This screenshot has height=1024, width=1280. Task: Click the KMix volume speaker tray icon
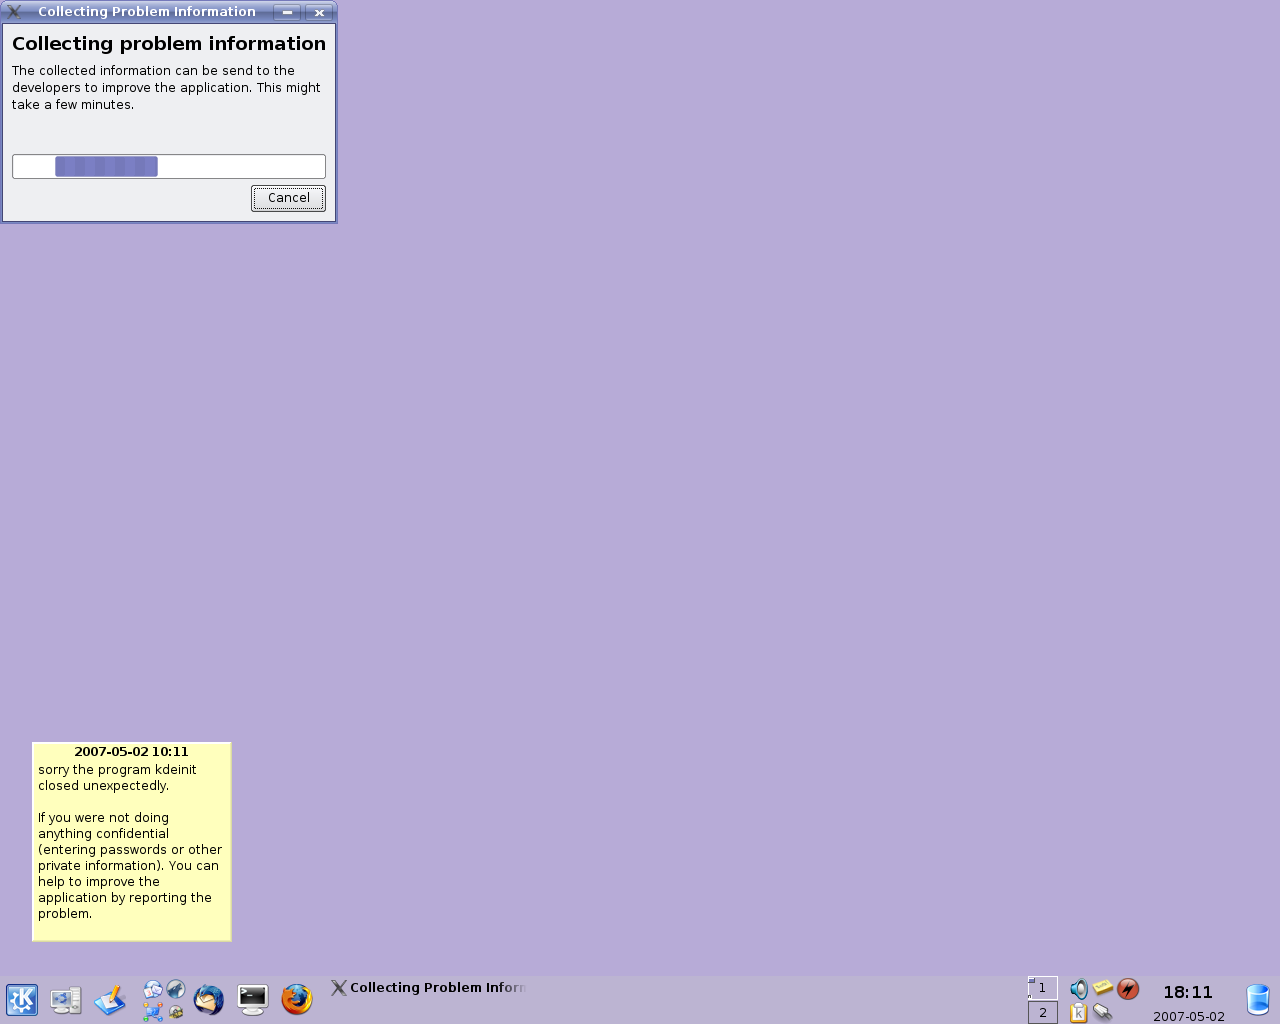(1078, 989)
